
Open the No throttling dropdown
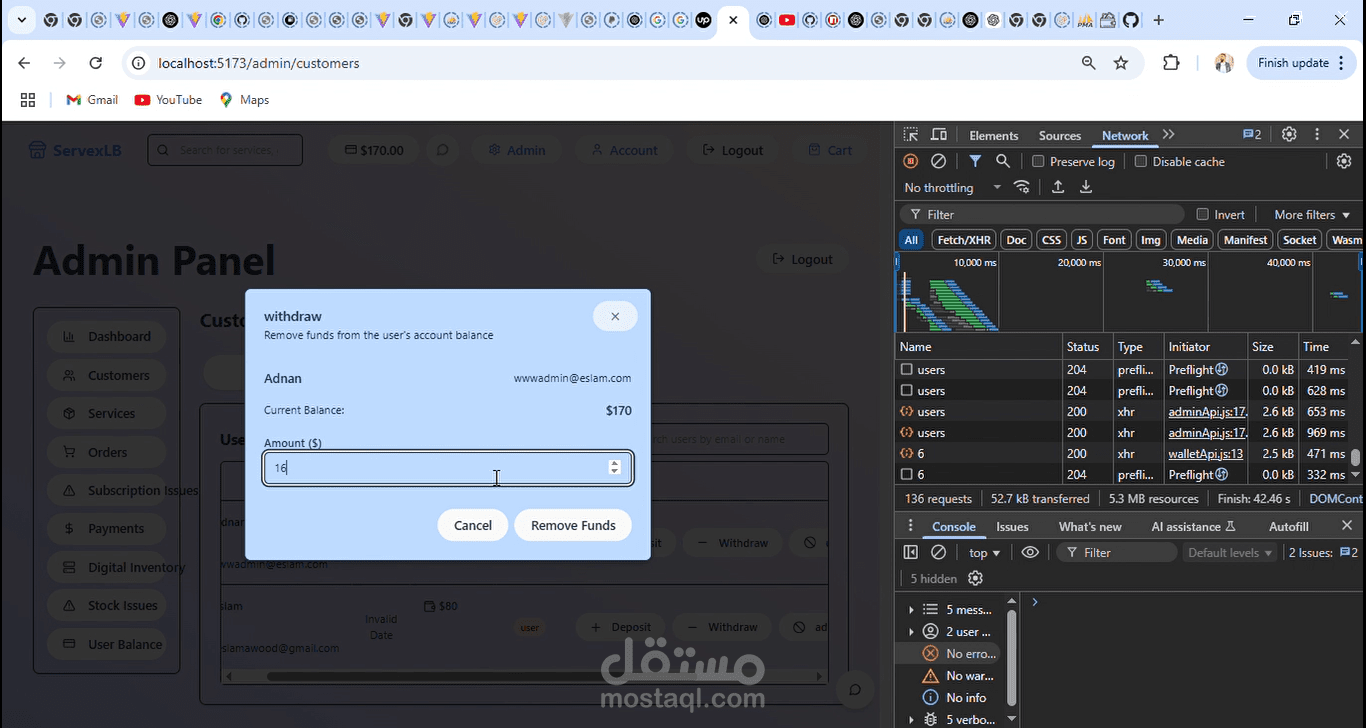point(952,187)
